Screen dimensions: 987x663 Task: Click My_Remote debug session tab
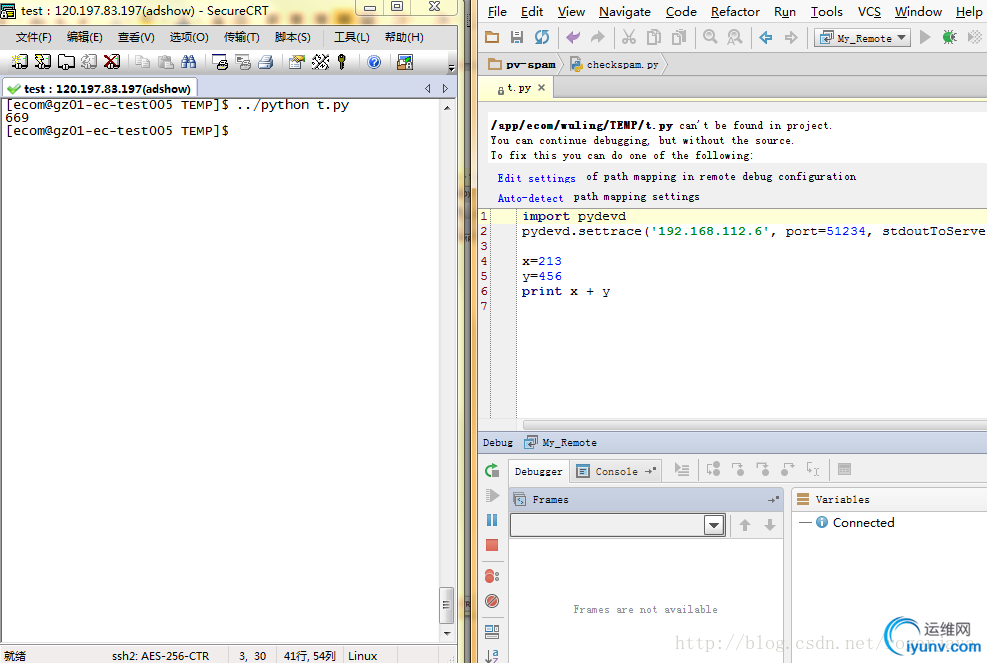coord(561,443)
